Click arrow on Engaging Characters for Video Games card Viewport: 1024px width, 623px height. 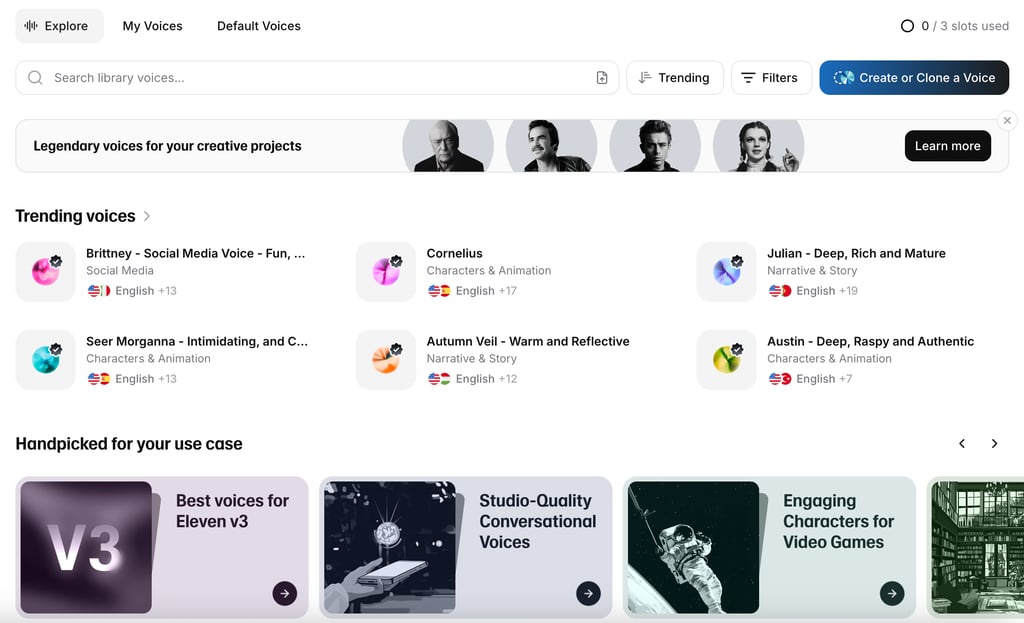tap(891, 593)
